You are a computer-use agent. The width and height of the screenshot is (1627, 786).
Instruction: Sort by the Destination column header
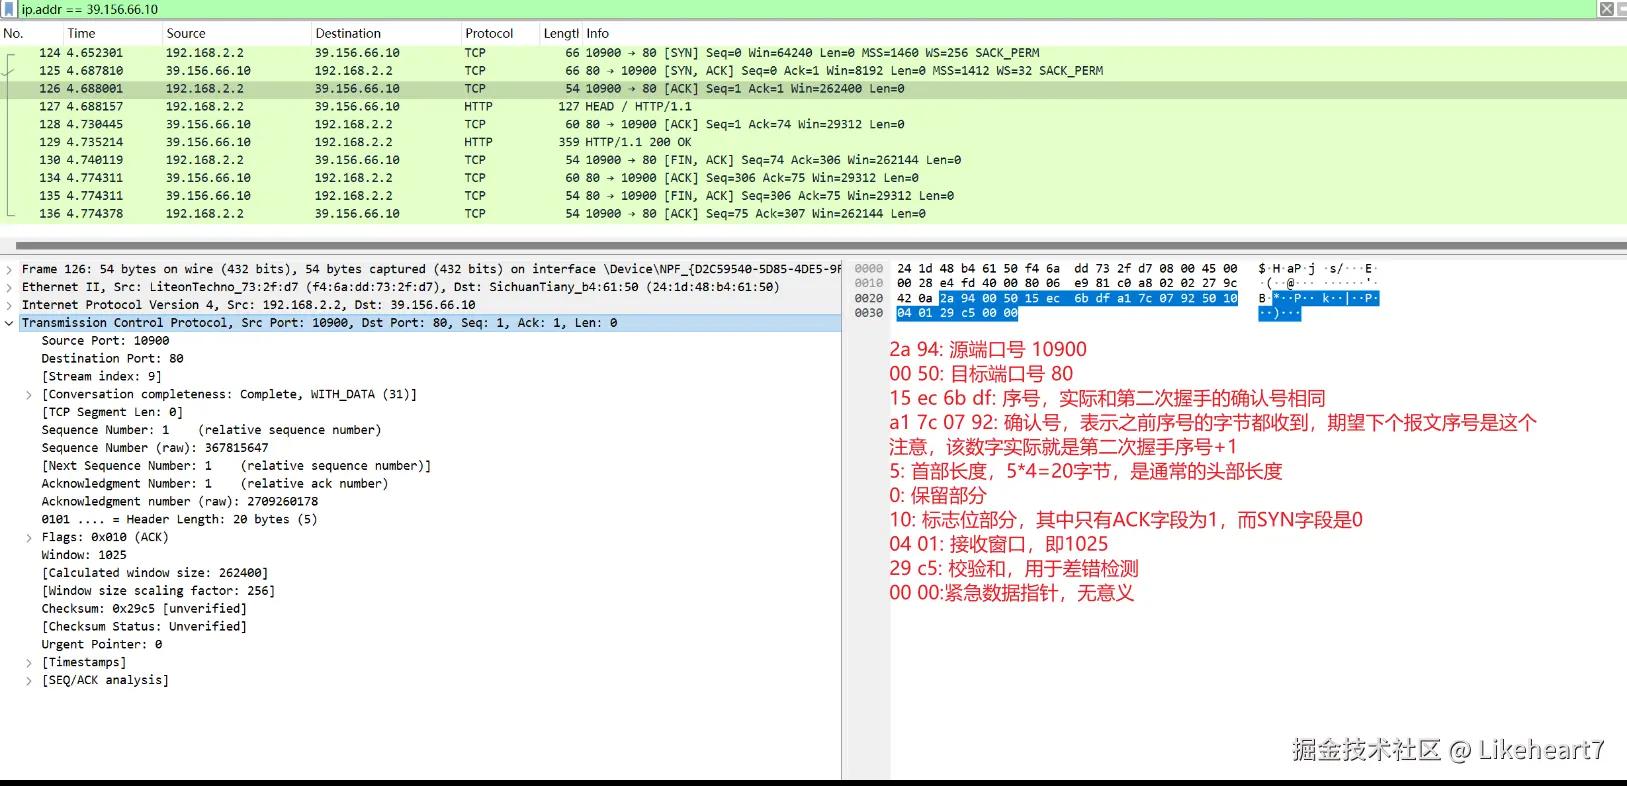click(348, 33)
